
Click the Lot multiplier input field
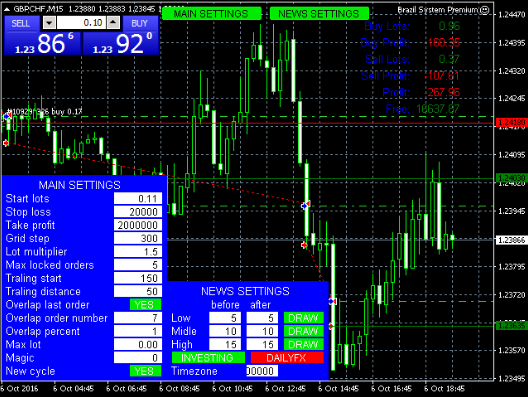pos(138,251)
